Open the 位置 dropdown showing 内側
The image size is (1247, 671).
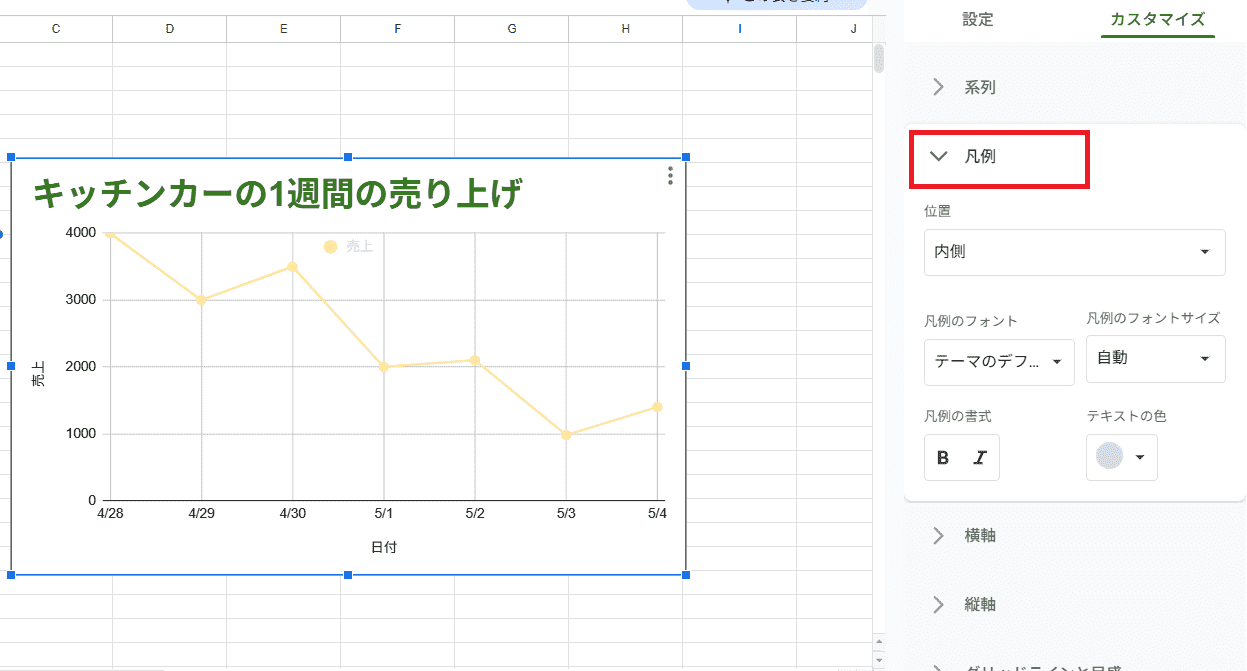(x=1074, y=252)
